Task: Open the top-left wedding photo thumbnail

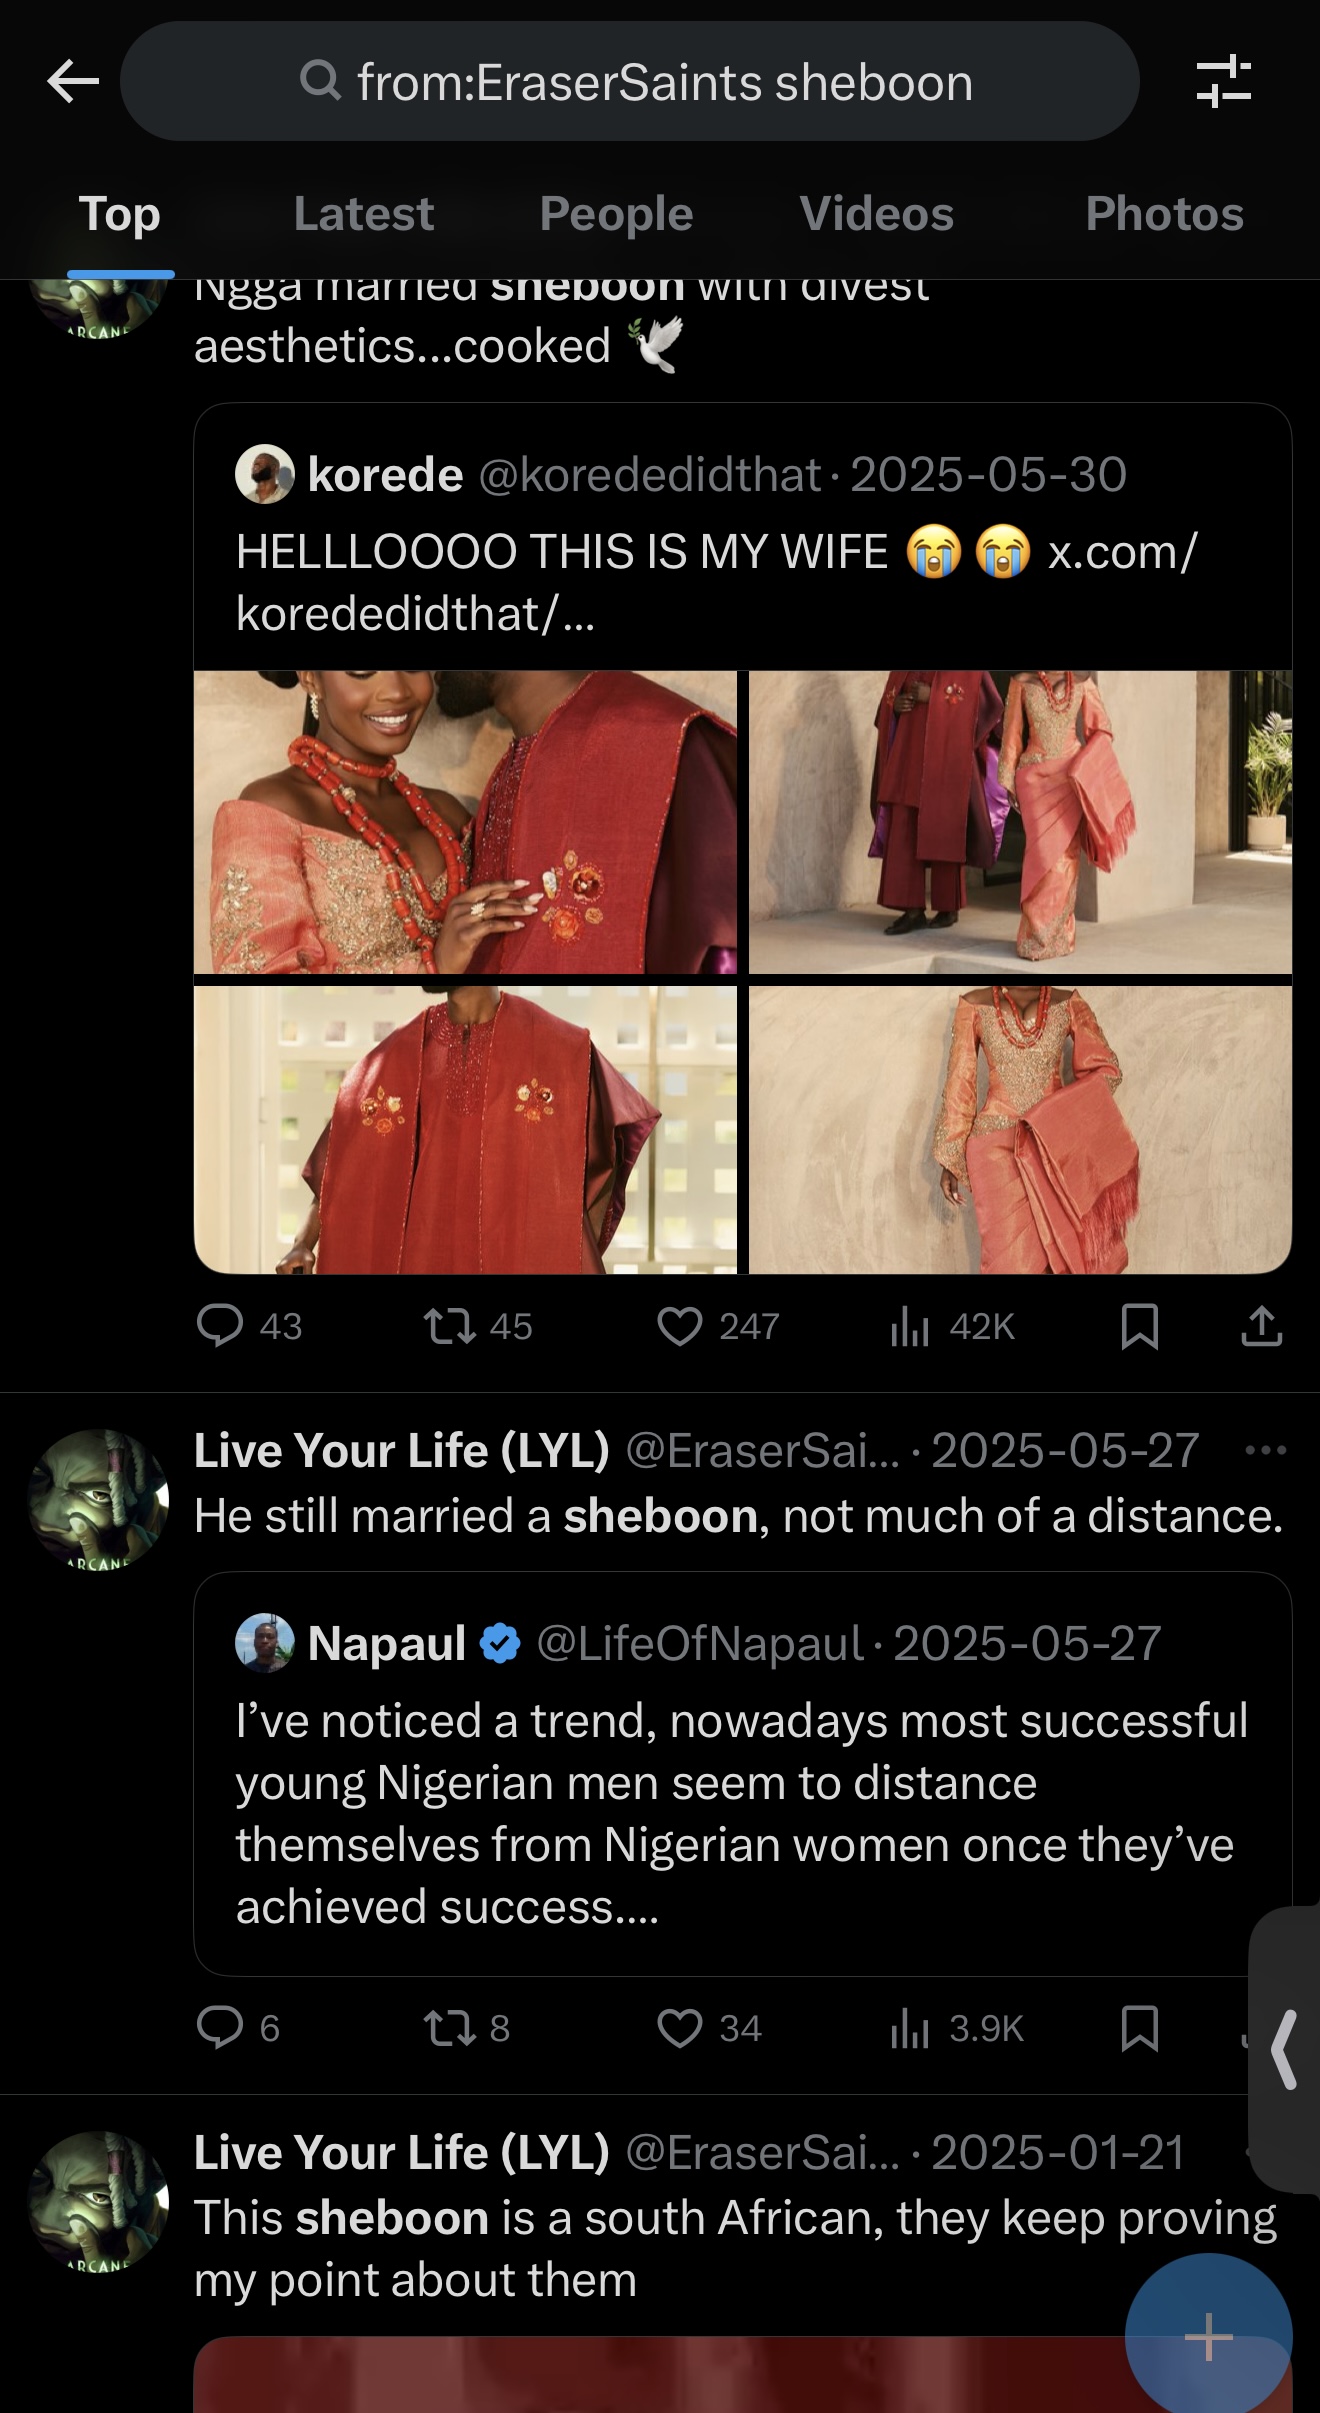Action: [x=465, y=822]
